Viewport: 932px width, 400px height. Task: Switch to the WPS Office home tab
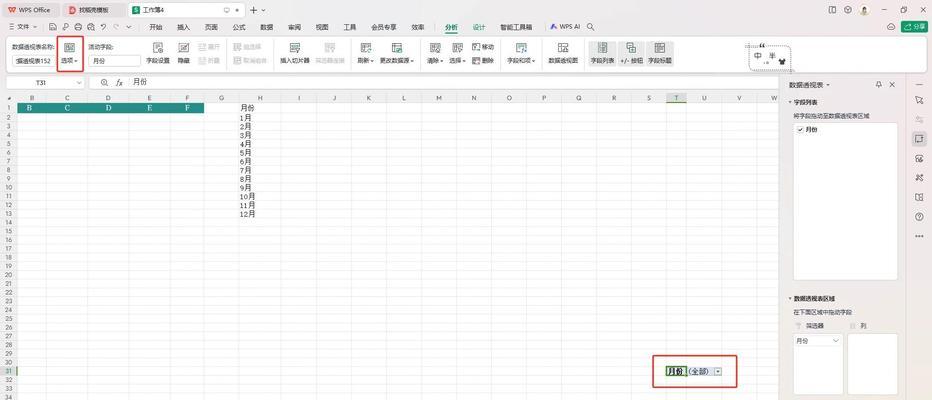[30, 10]
